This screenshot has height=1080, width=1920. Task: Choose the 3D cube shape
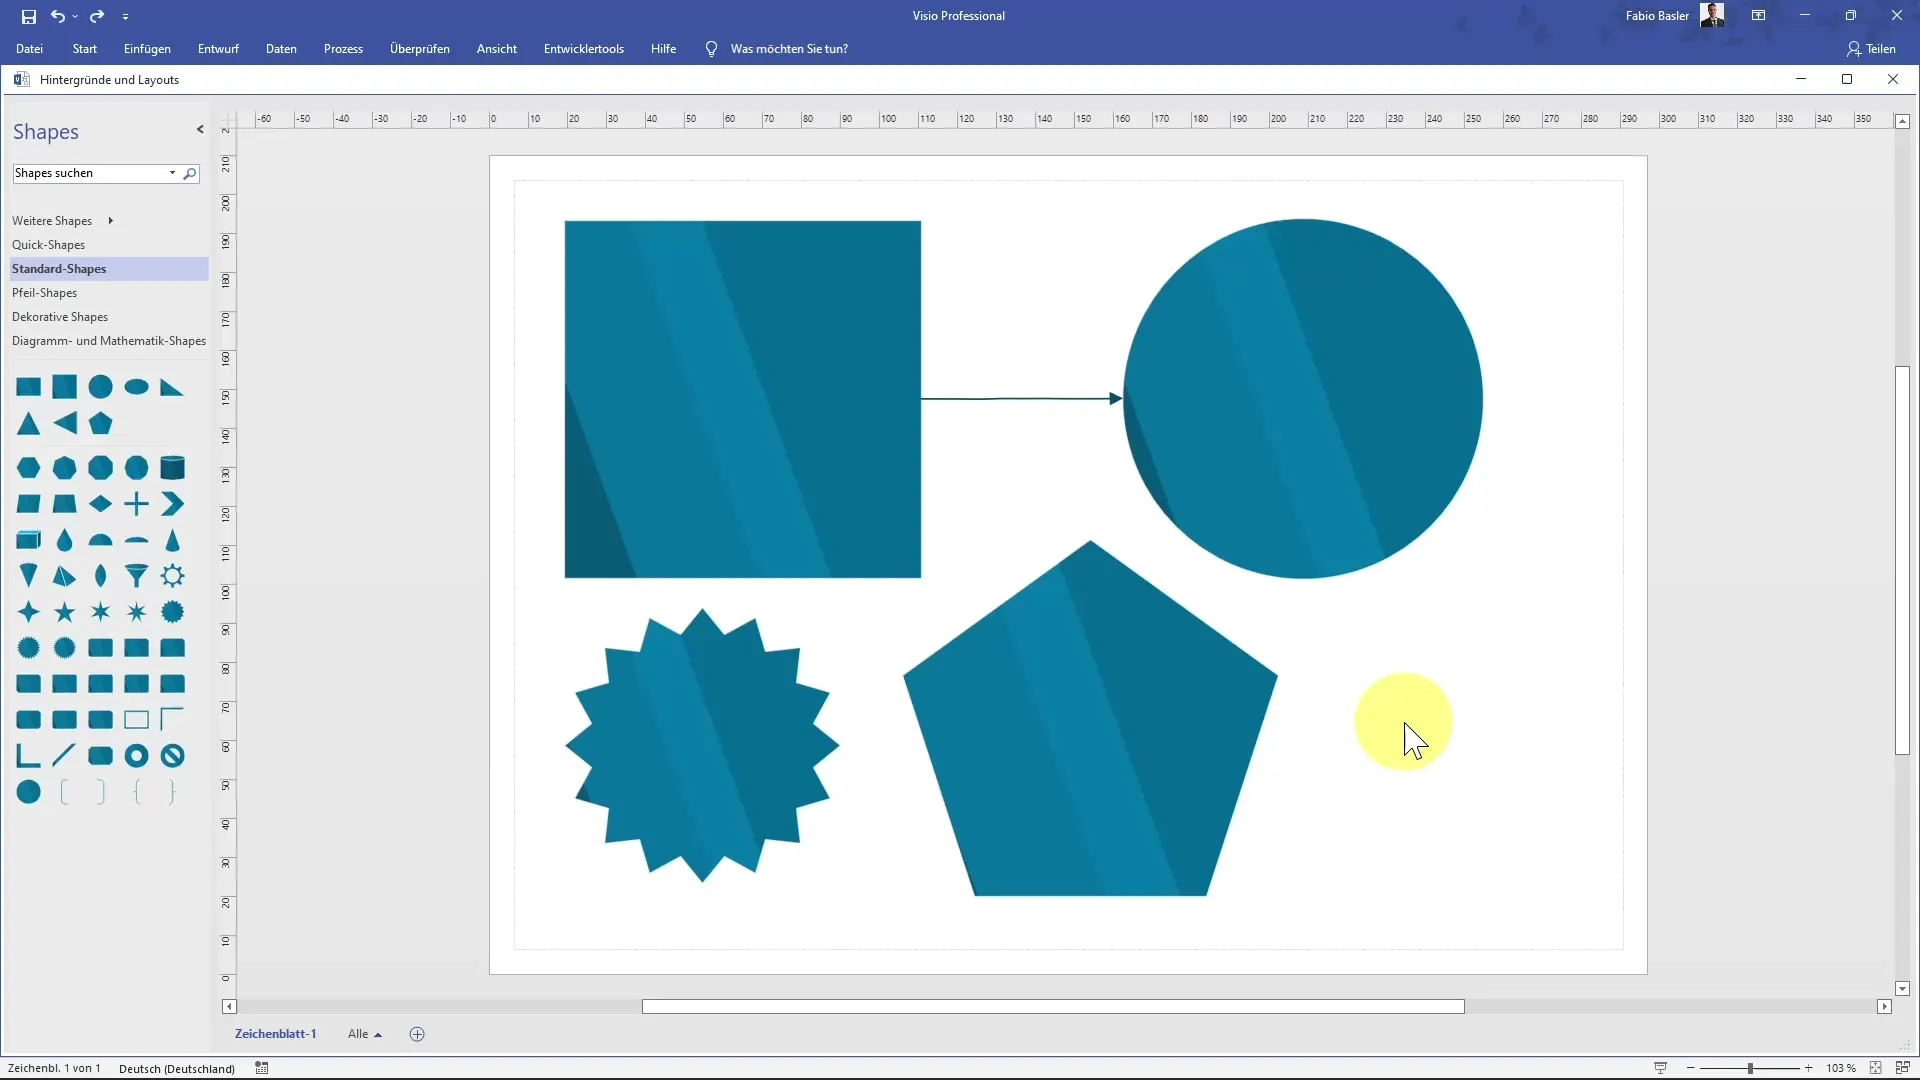pos(28,540)
